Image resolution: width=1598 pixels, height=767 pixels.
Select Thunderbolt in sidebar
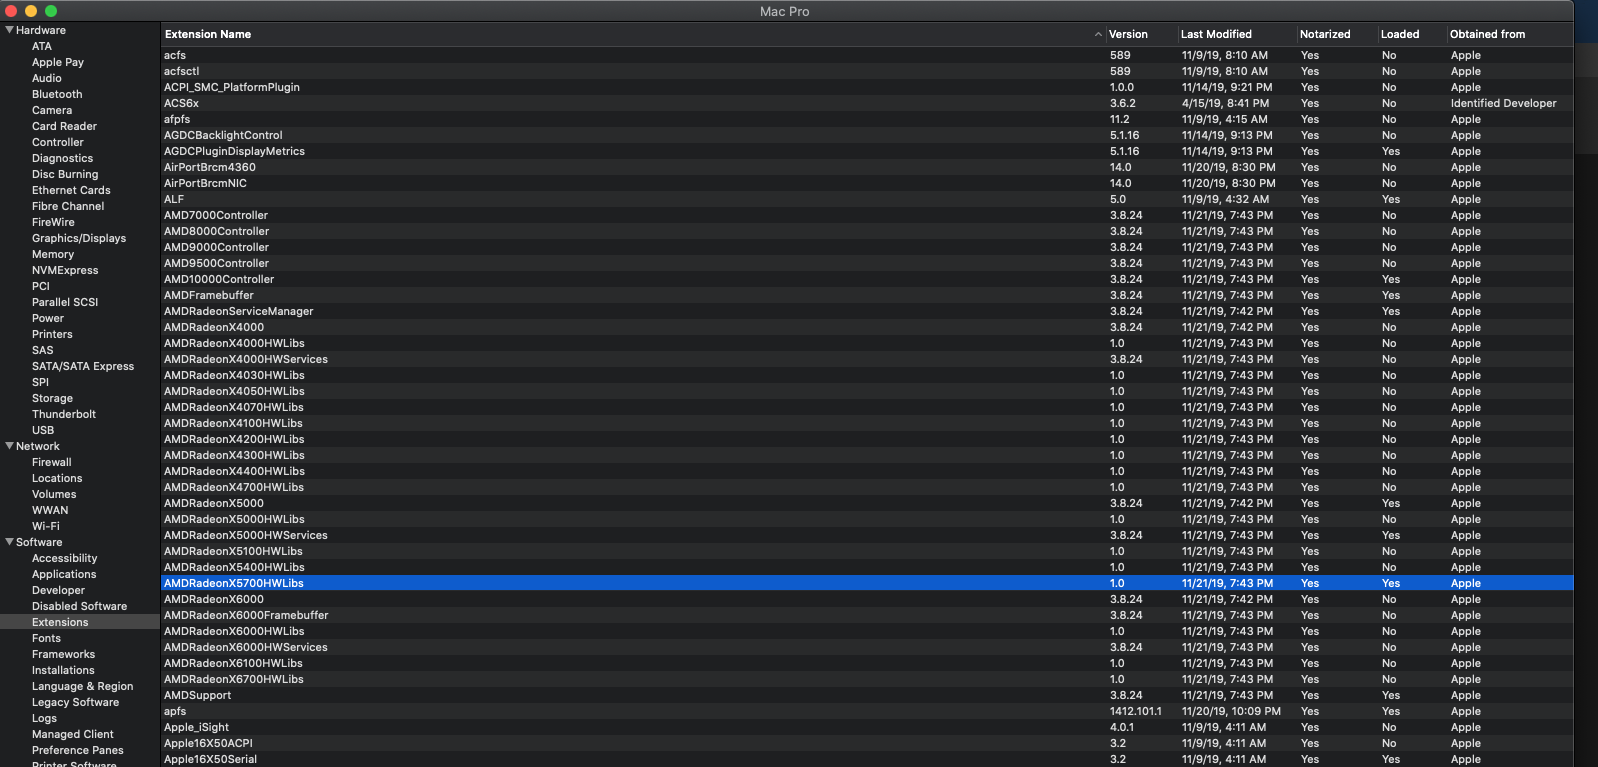[64, 414]
